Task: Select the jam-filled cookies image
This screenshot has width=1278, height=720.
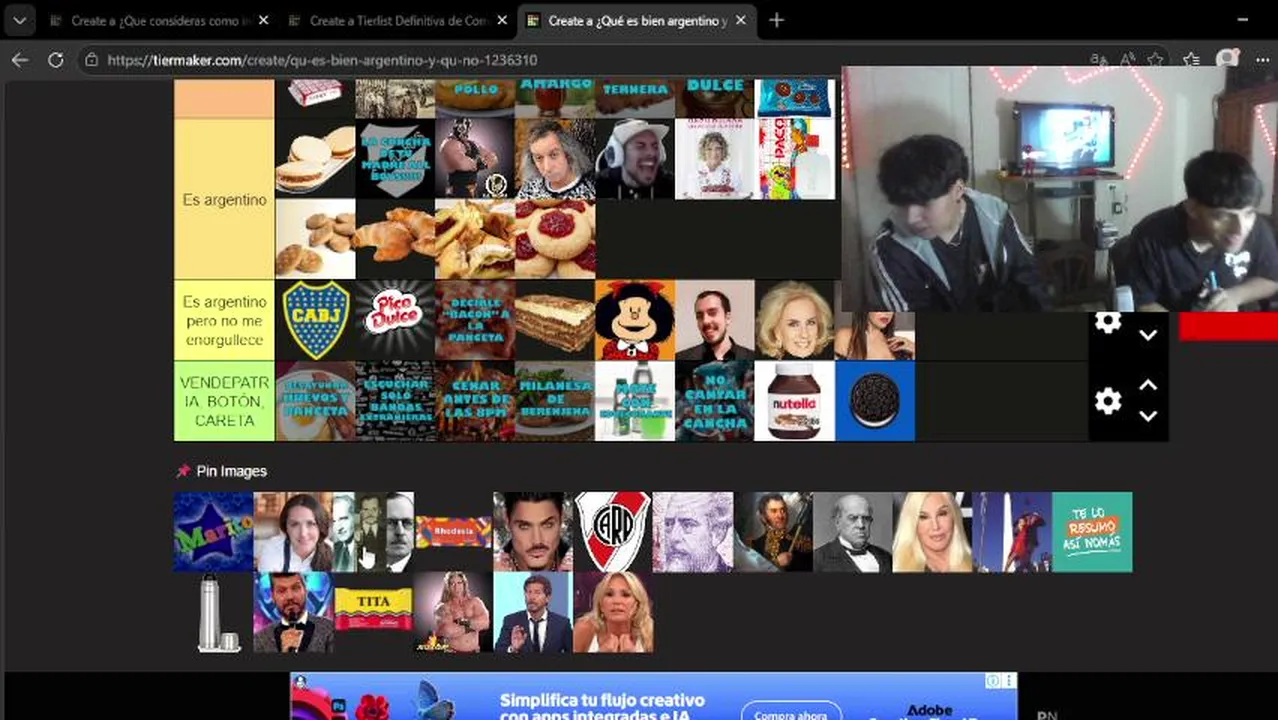Action: tap(555, 239)
